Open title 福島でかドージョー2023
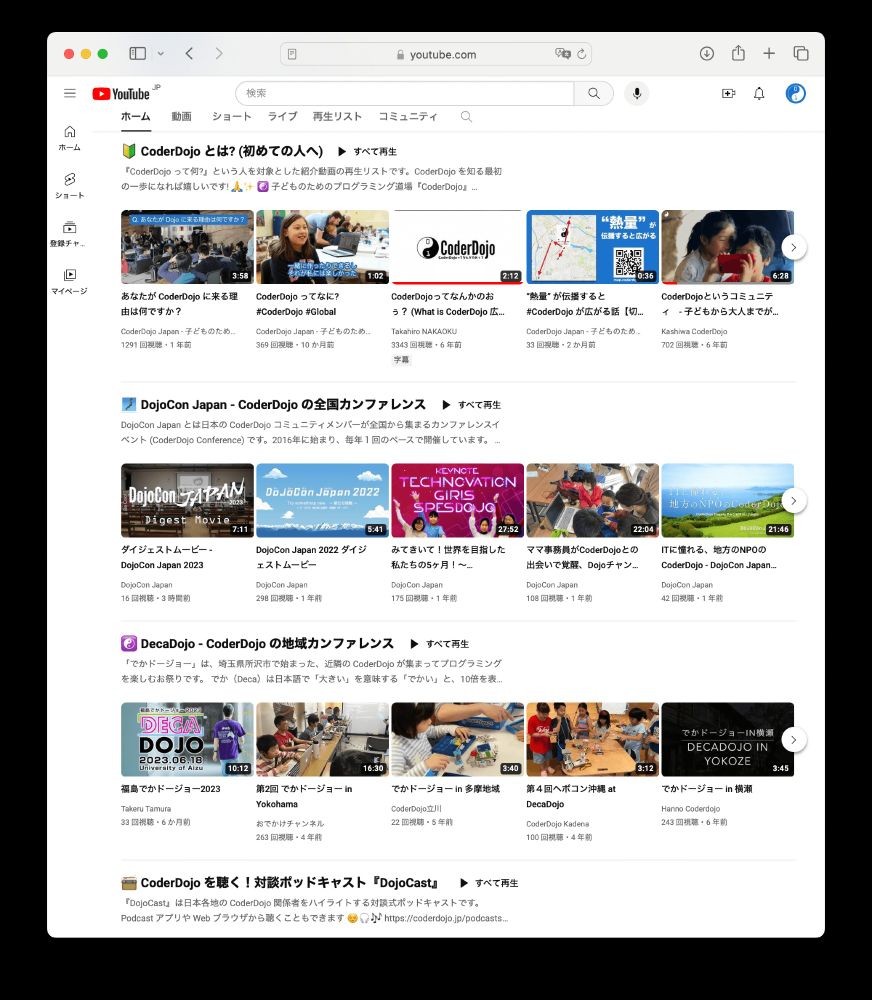872x1000 pixels. point(170,789)
